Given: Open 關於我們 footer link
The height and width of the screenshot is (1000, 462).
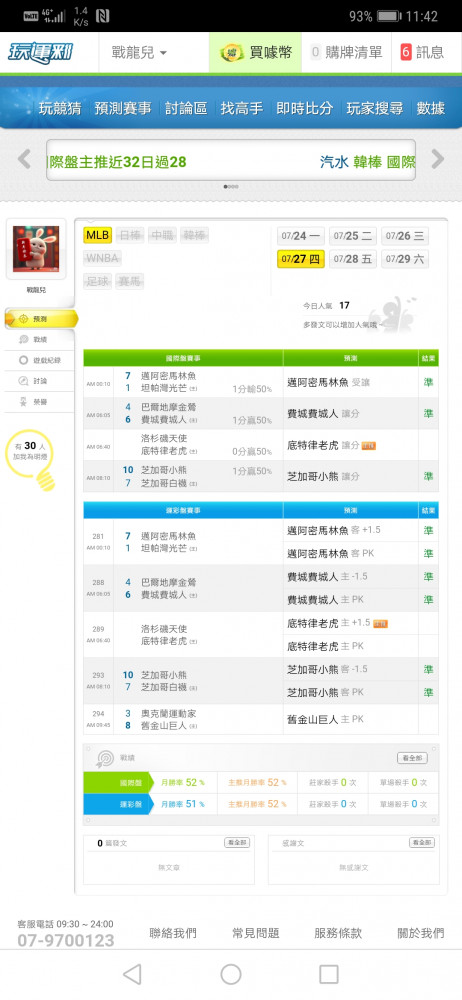Looking at the screenshot, I should 421,933.
